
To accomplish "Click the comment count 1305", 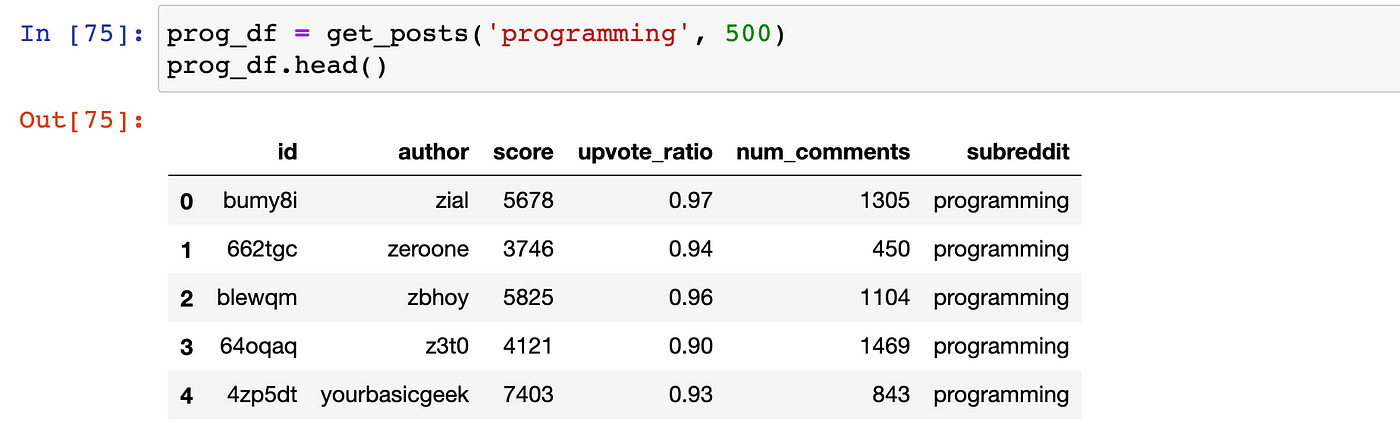I will click(x=886, y=201).
